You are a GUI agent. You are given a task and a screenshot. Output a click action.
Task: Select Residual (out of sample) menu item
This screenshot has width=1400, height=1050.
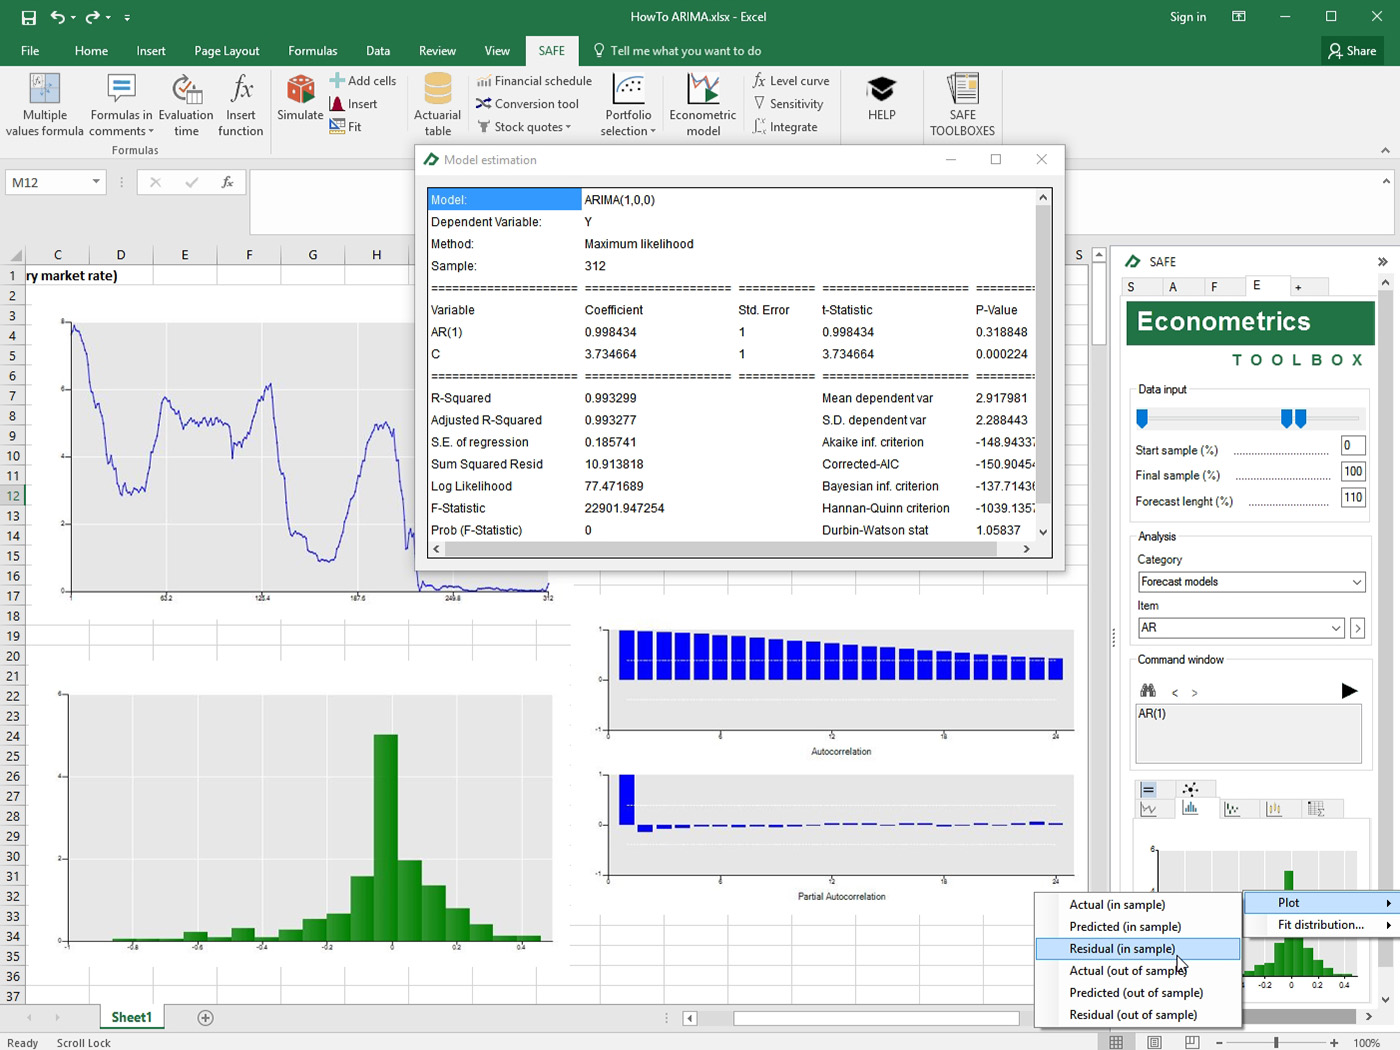tap(1138, 1015)
